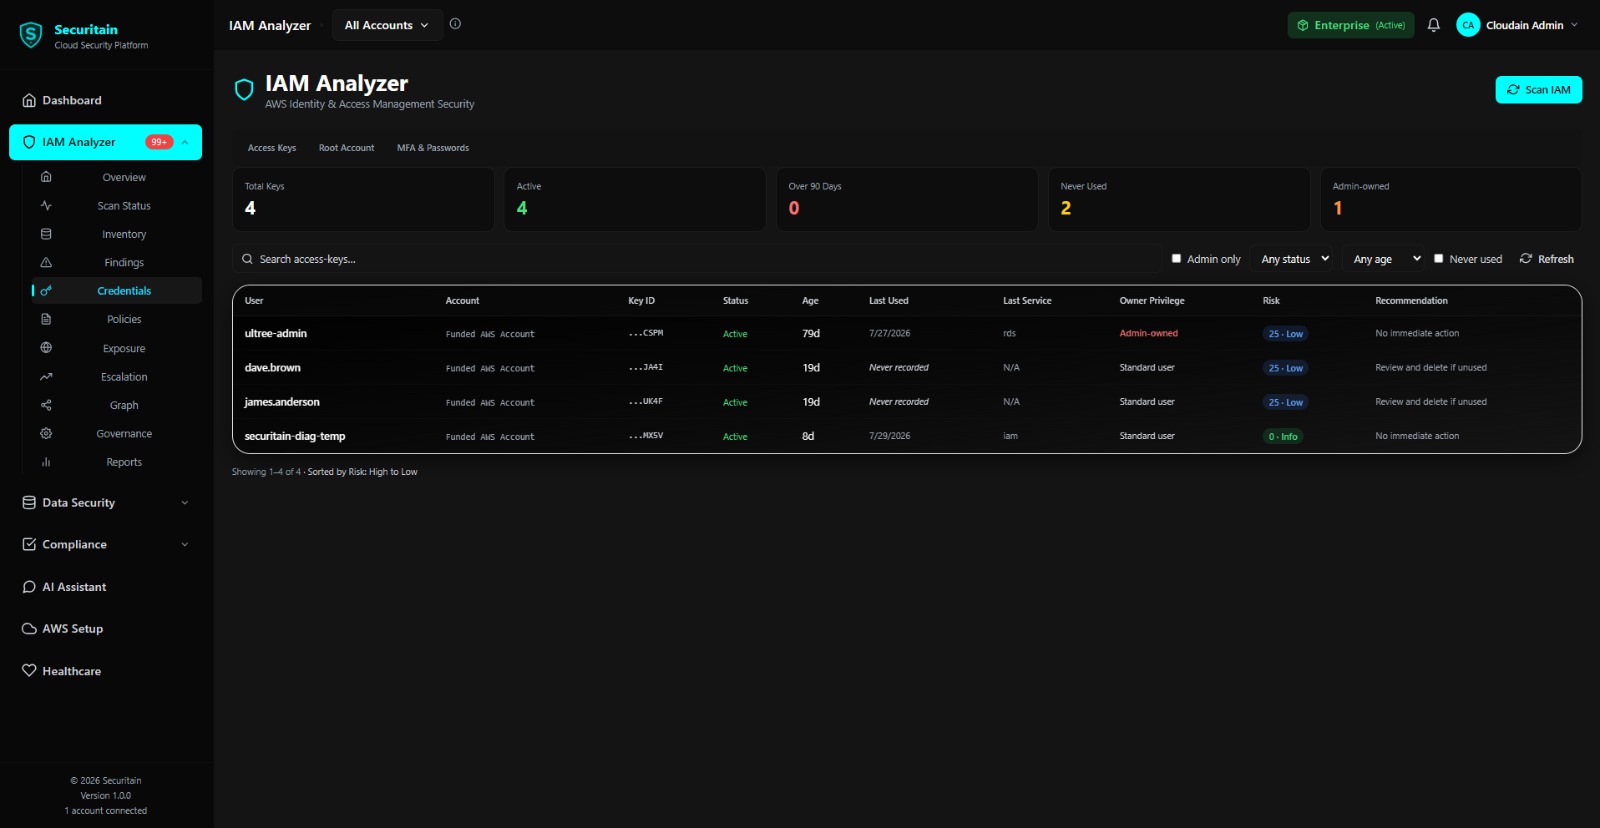Viewport: 1600px width, 828px height.
Task: Click the Refresh button
Action: (x=1546, y=259)
